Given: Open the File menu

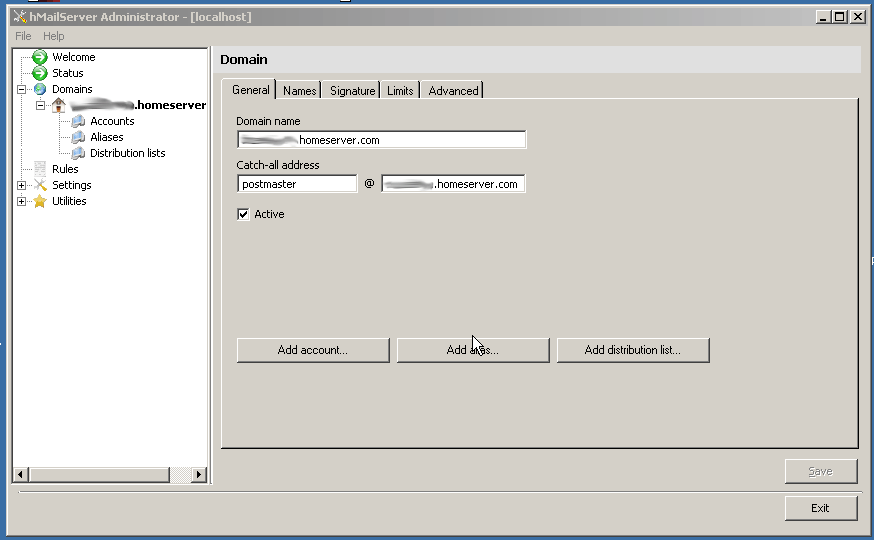Looking at the screenshot, I should coord(23,36).
